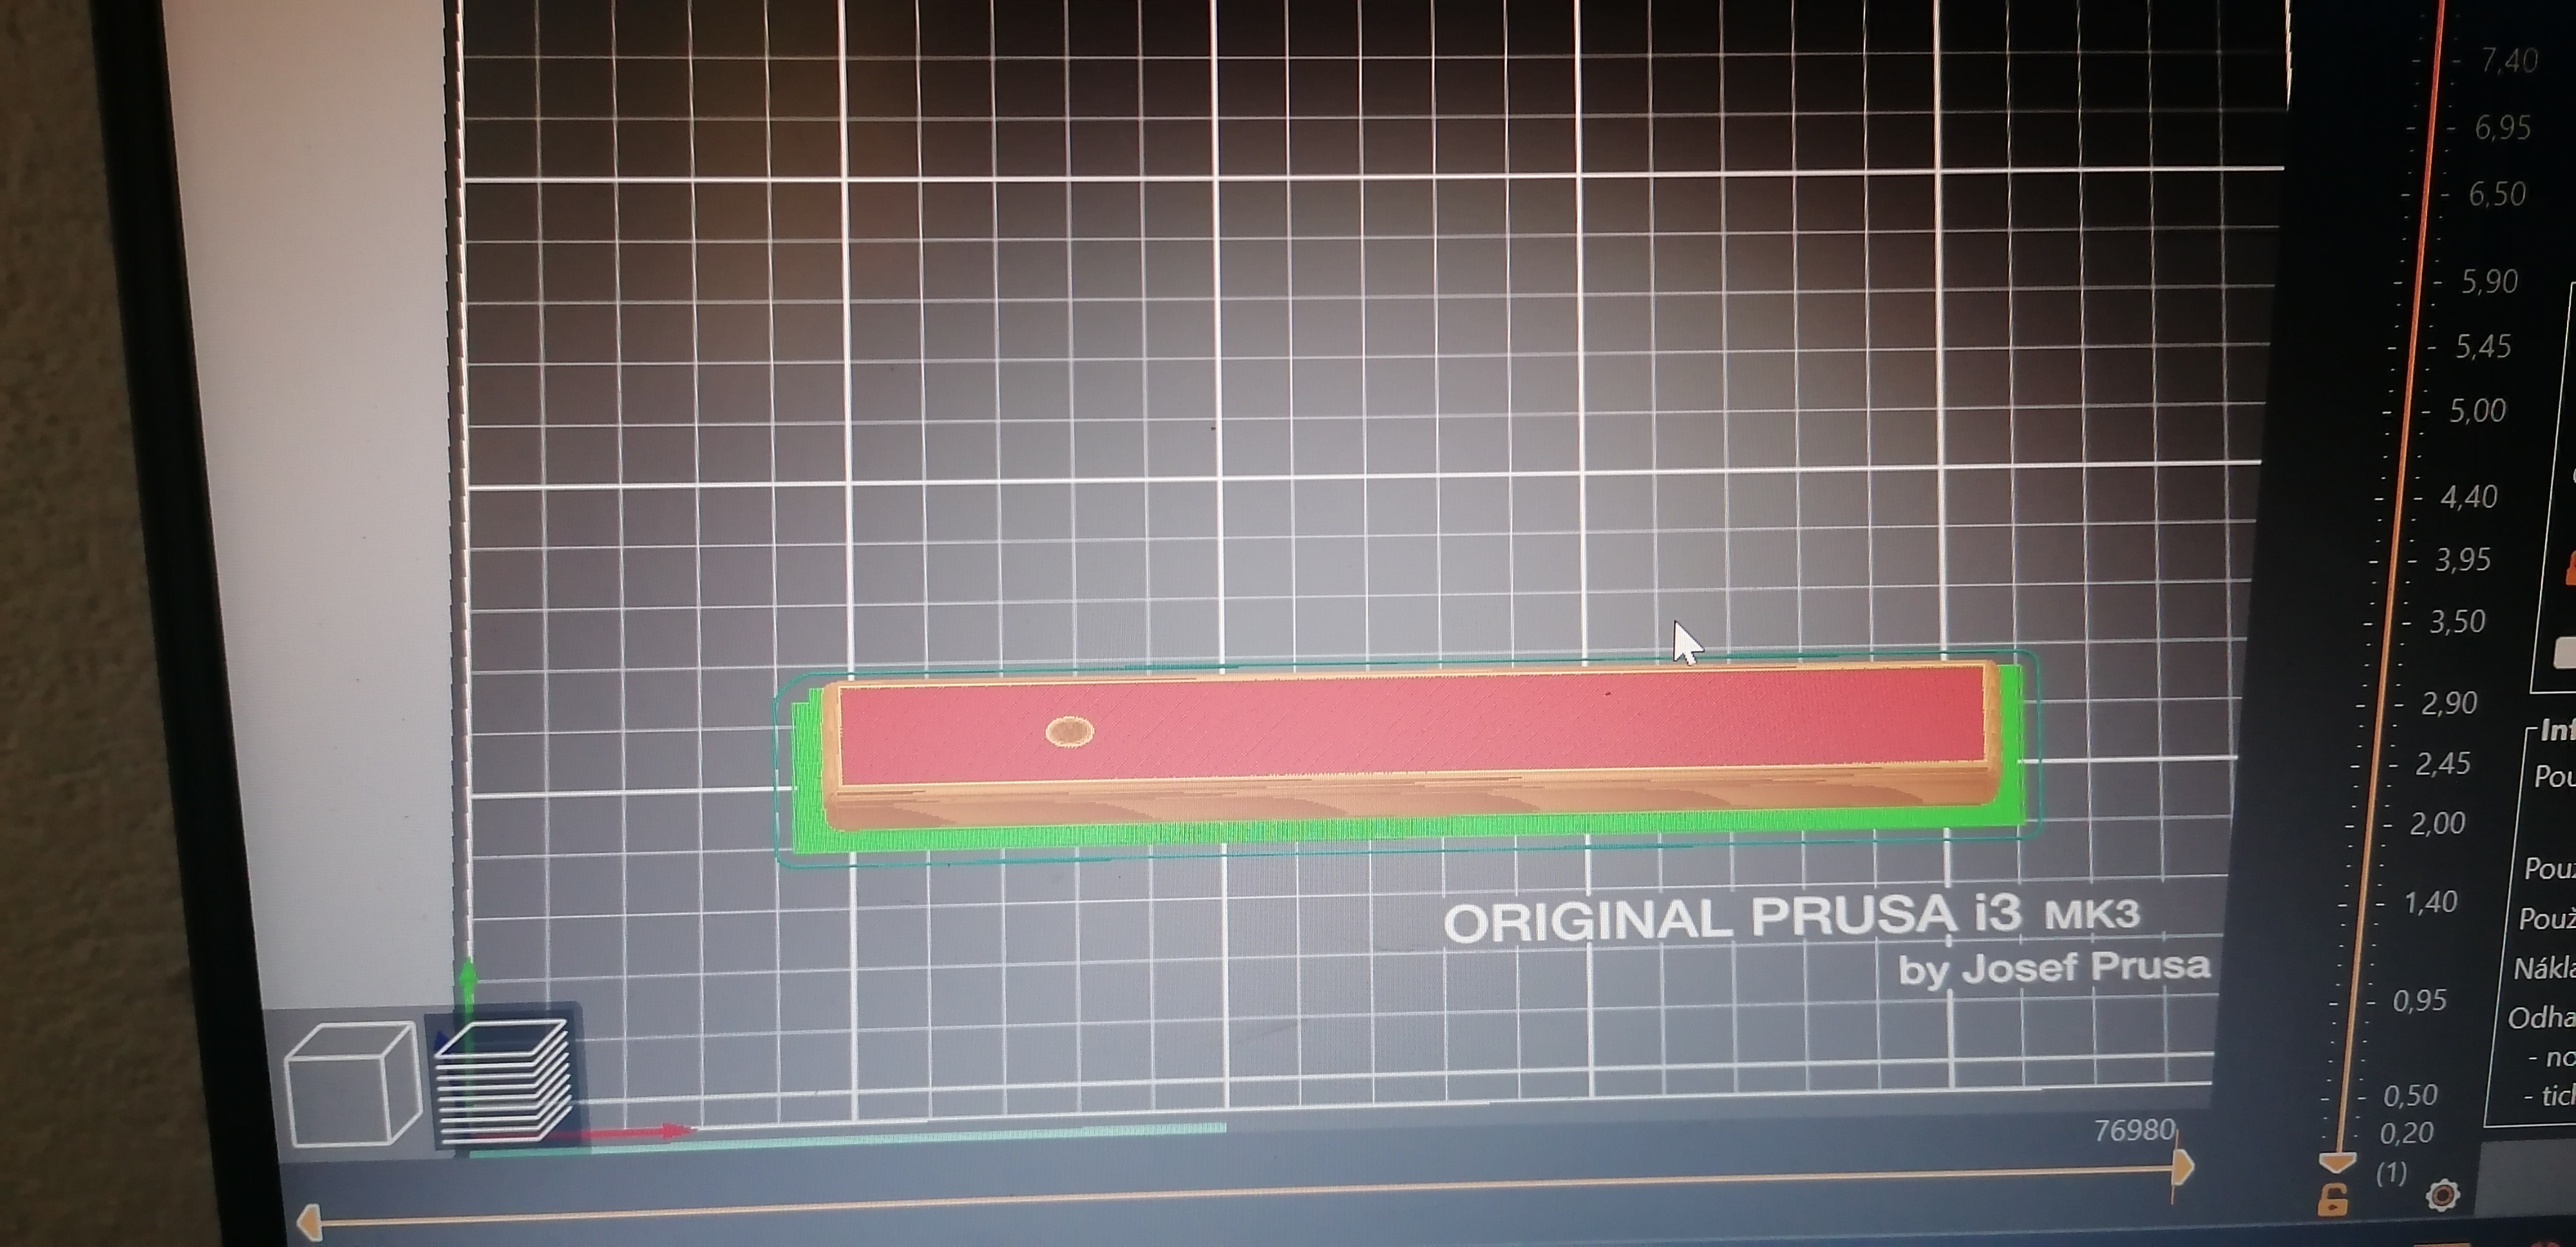
Task: Jump to layer height 6,50 on ruler
Action: pyautogui.click(x=2497, y=194)
